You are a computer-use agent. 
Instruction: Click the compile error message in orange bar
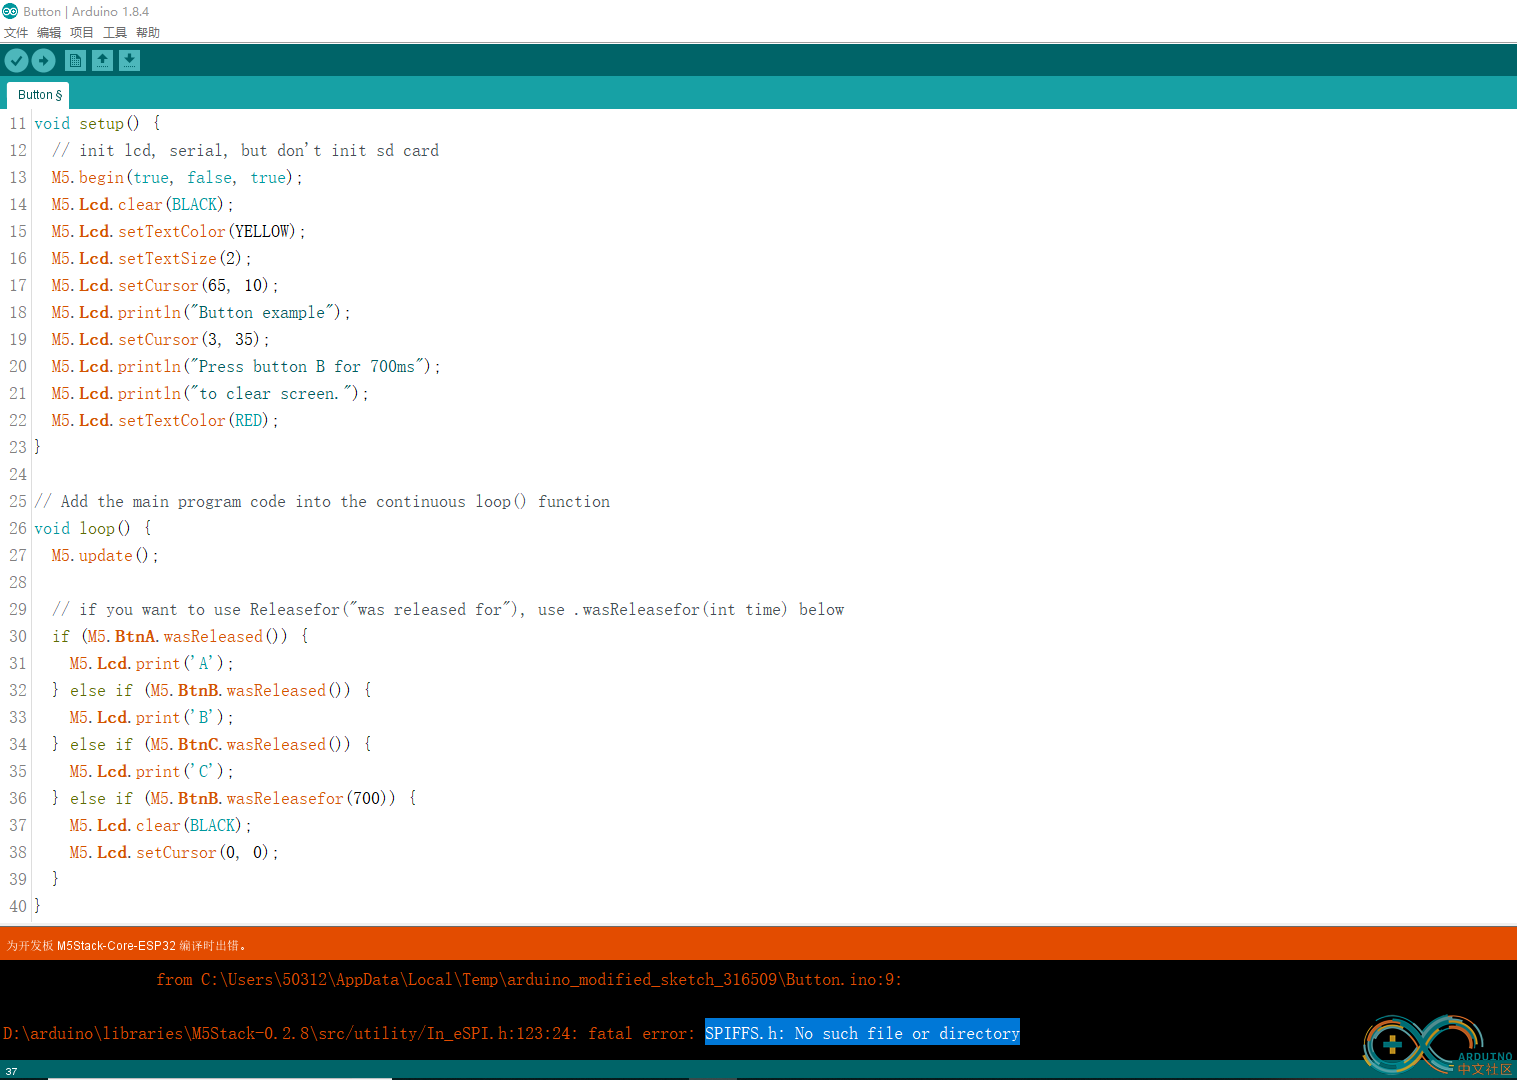(126, 945)
